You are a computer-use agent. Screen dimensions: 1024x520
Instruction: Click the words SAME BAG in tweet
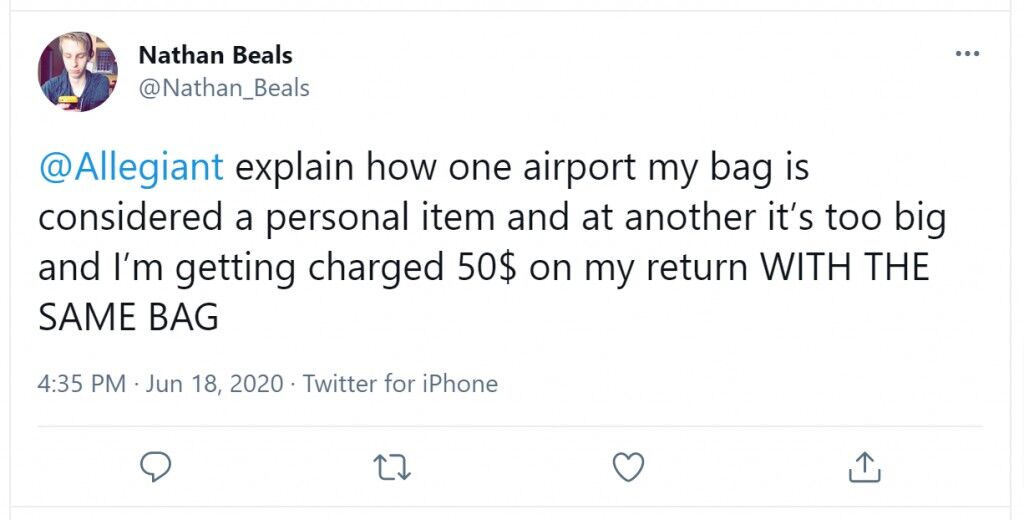coord(128,317)
